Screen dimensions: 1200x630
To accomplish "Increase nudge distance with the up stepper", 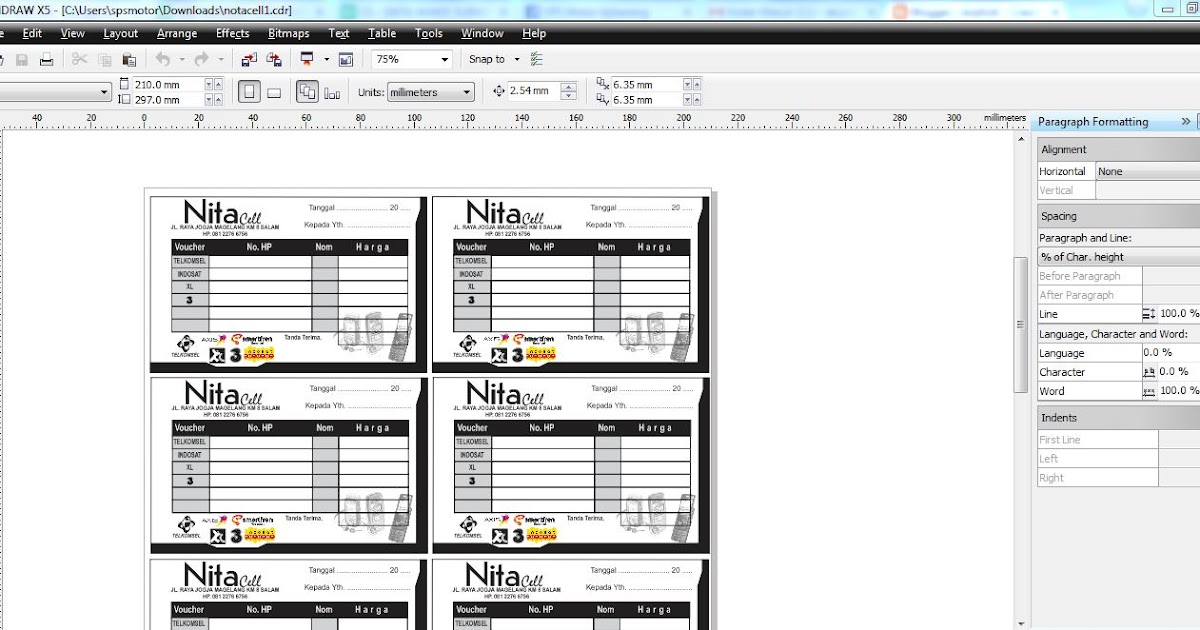I will pyautogui.click(x=568, y=87).
